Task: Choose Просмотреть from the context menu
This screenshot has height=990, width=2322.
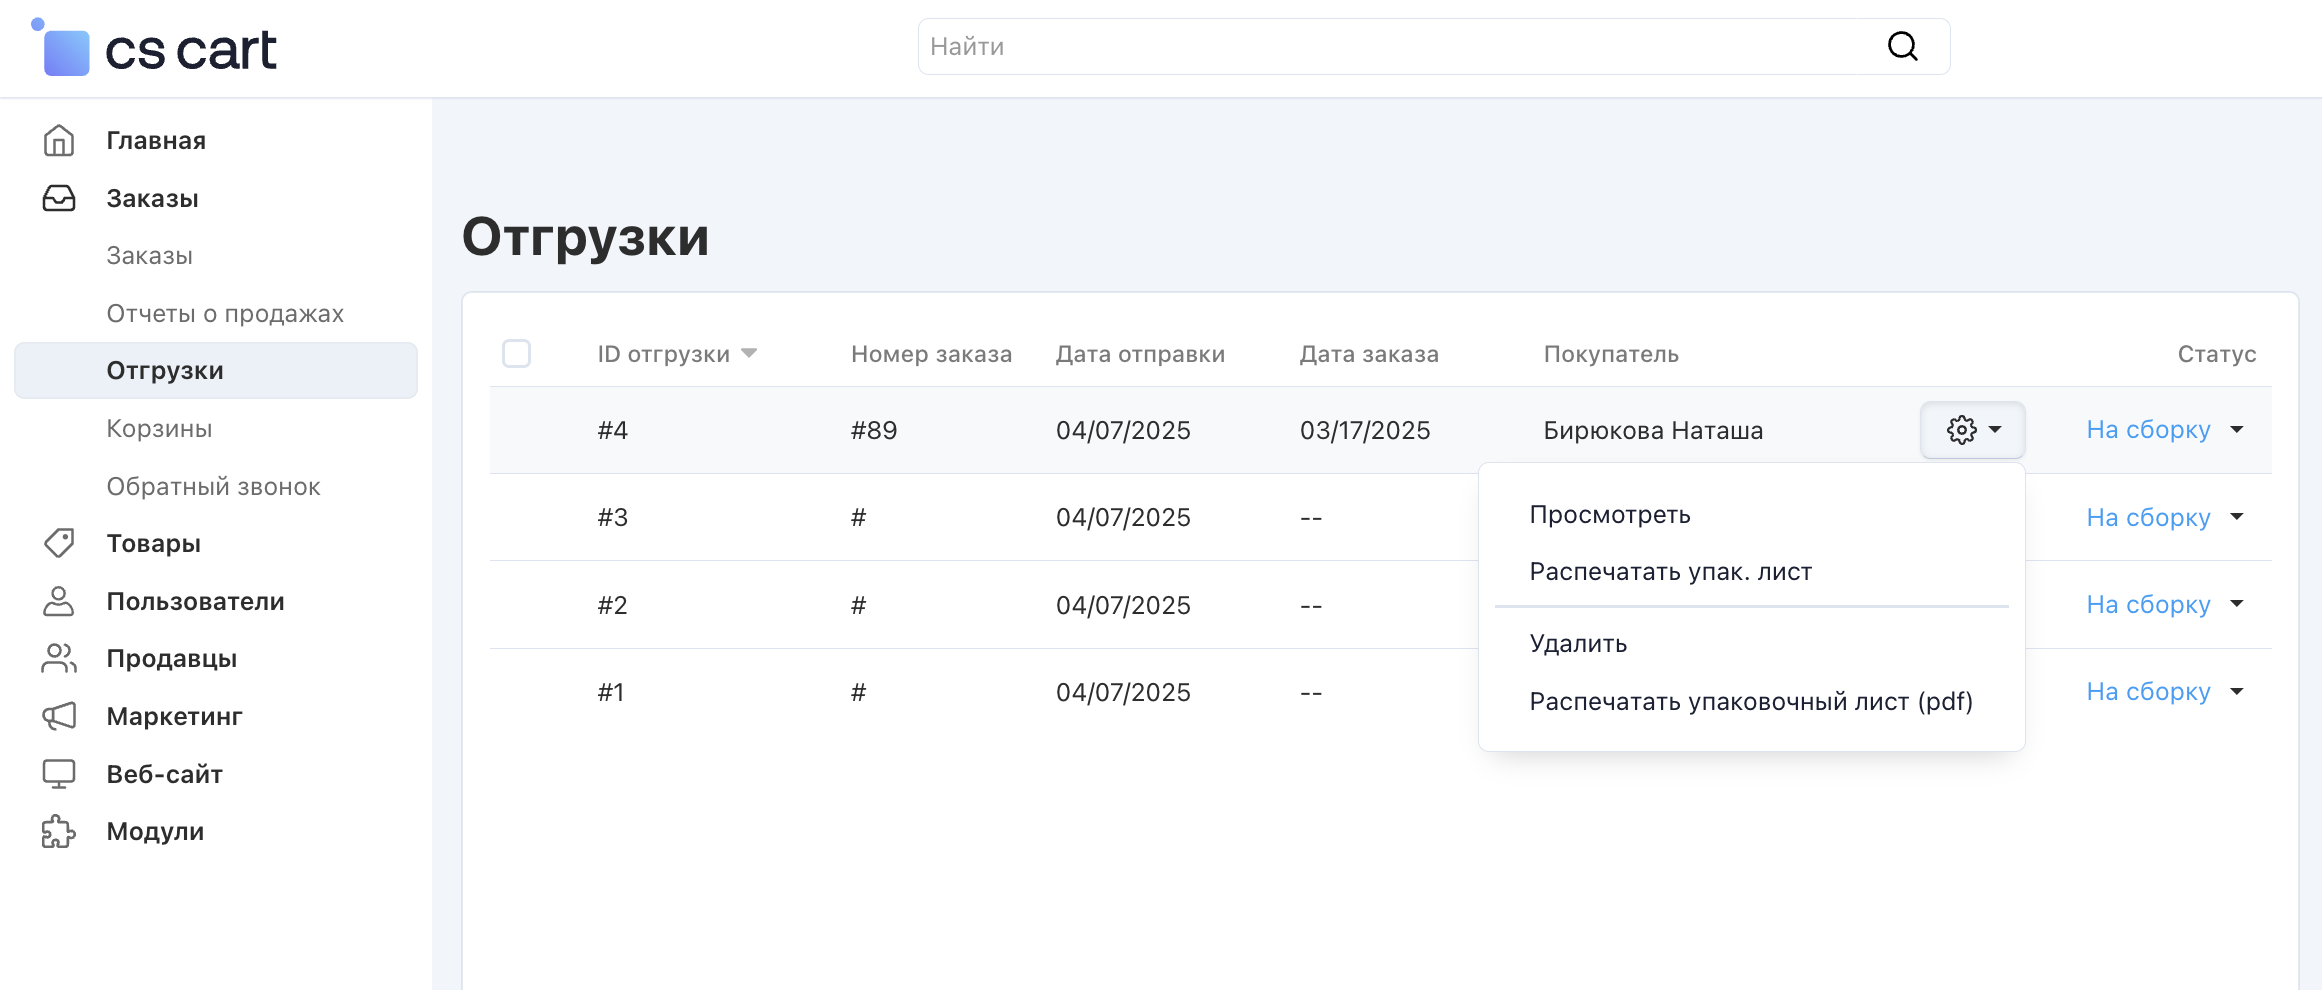Action: click(x=1609, y=515)
